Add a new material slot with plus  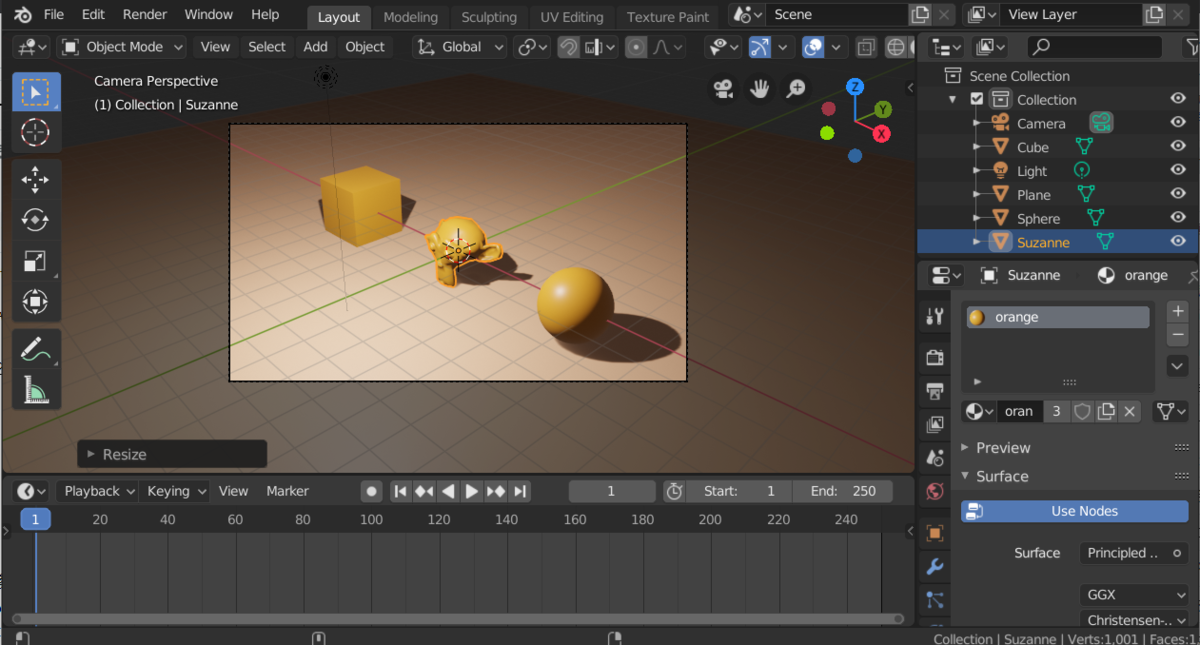click(x=1178, y=312)
